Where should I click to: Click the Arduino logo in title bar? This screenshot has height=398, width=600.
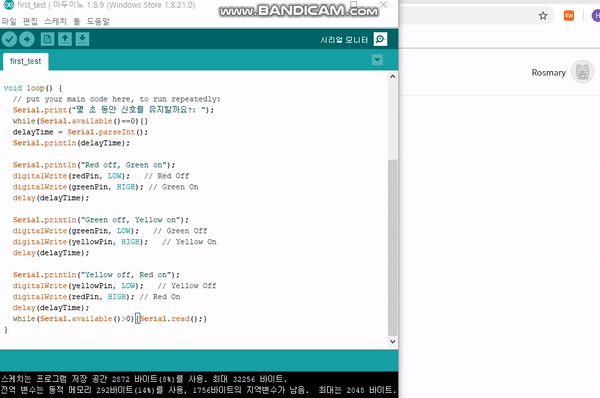(8, 5)
